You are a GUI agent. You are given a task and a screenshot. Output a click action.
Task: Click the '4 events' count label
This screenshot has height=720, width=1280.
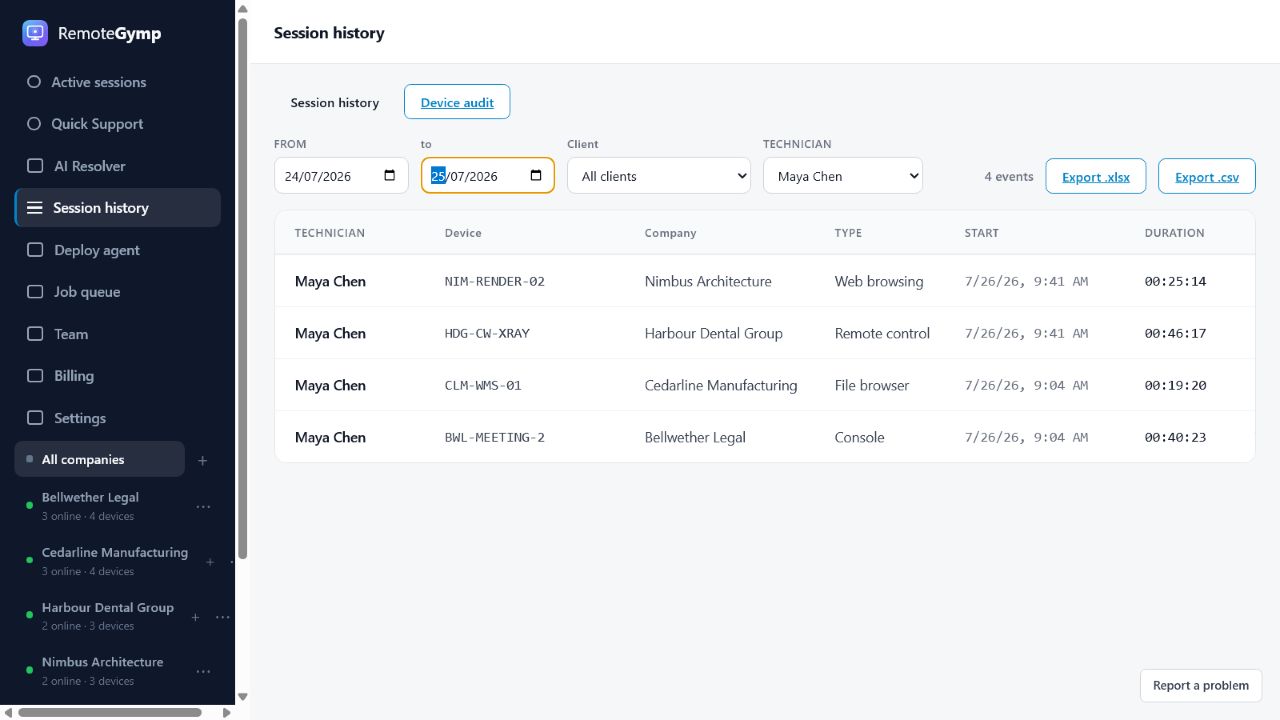coord(1009,176)
